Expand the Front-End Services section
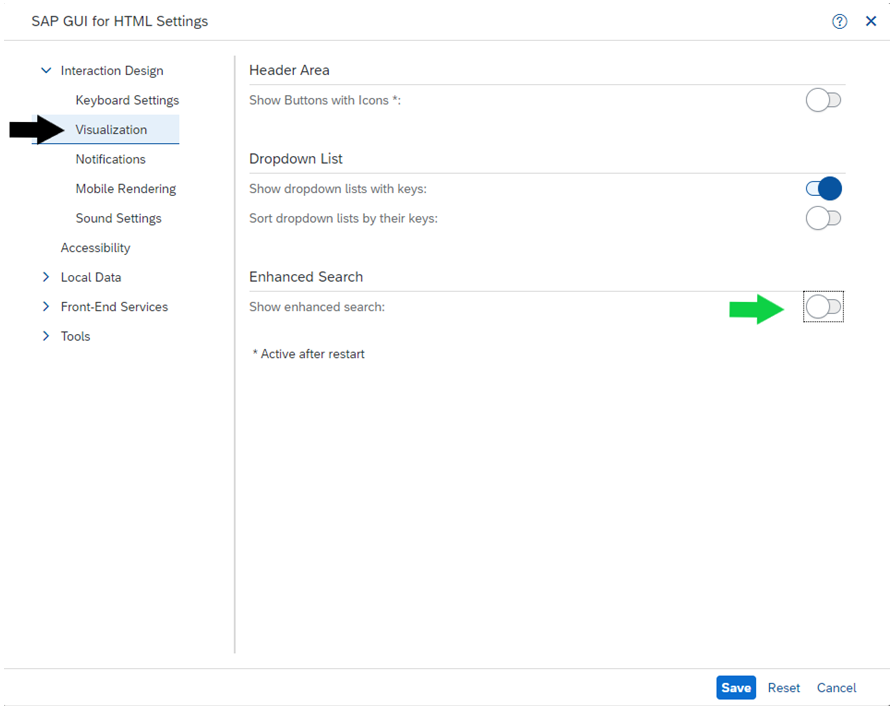The image size is (894, 709). pyautogui.click(x=46, y=307)
